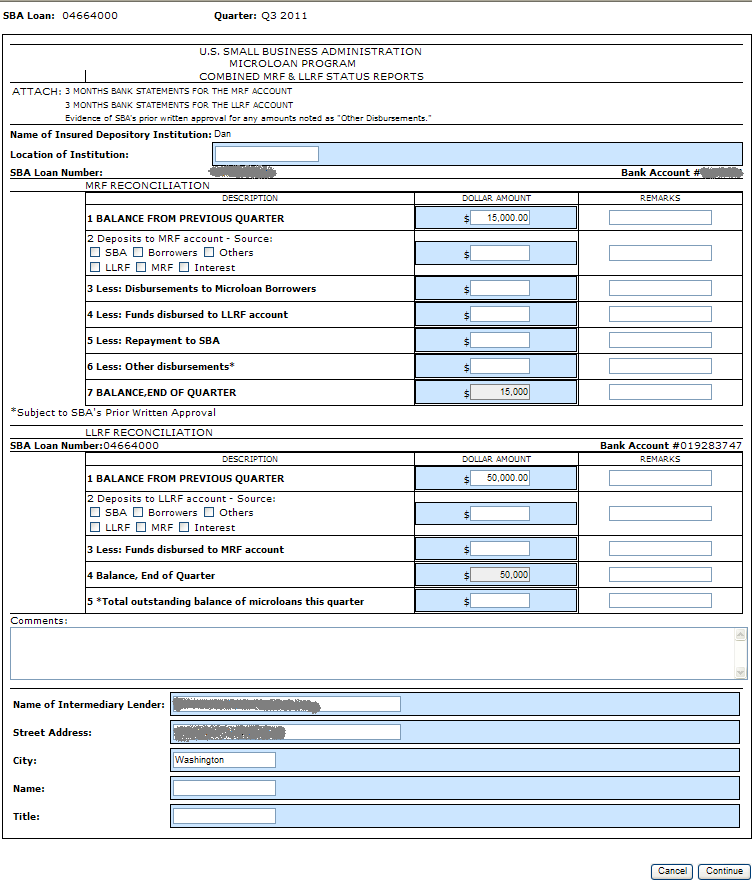Viewport: 752px width, 880px height.
Task: Click inside the Comments text area
Action: (370, 653)
